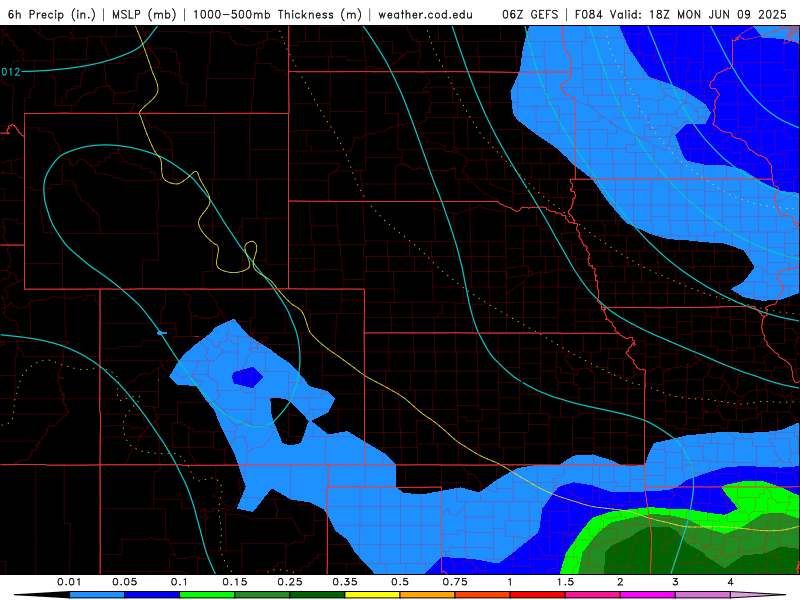Click the '06Z GEFS' model label
The image size is (800, 600).
click(530, 14)
